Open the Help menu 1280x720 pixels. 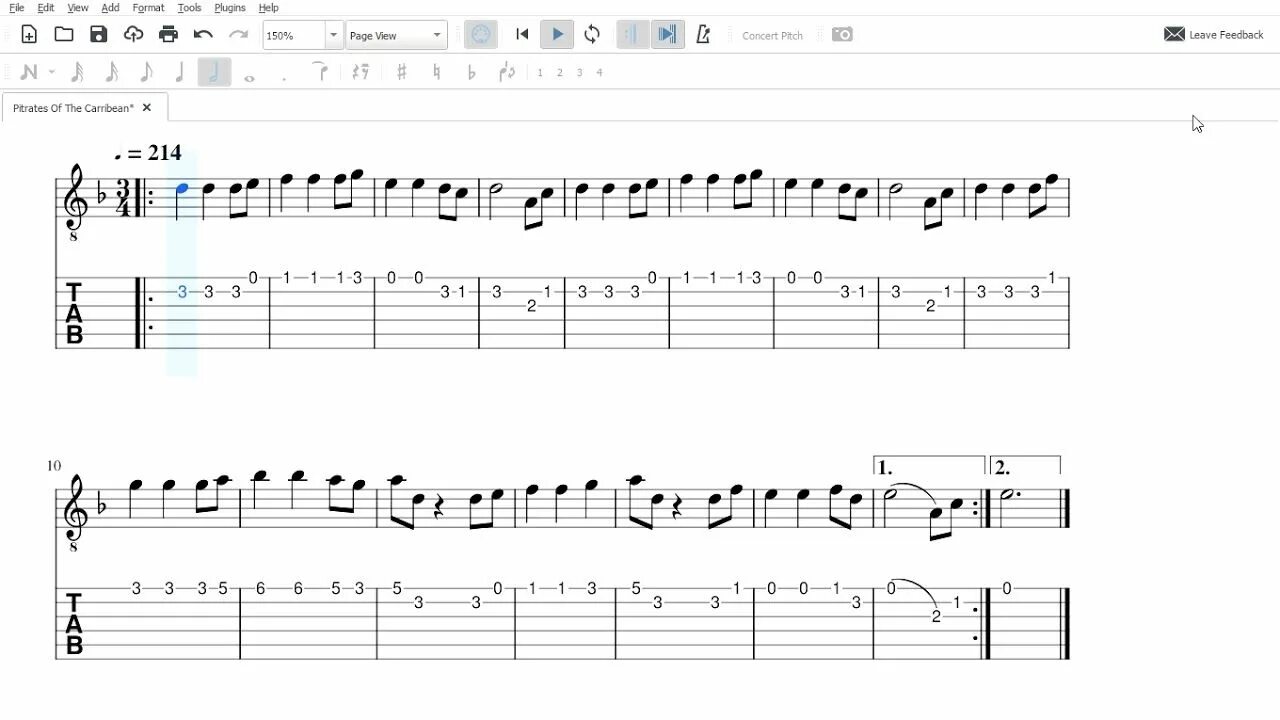coord(268,8)
